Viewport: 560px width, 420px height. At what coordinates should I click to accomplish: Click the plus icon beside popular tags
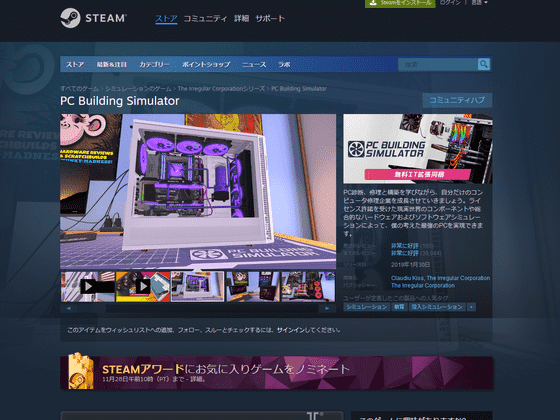pos(471,307)
